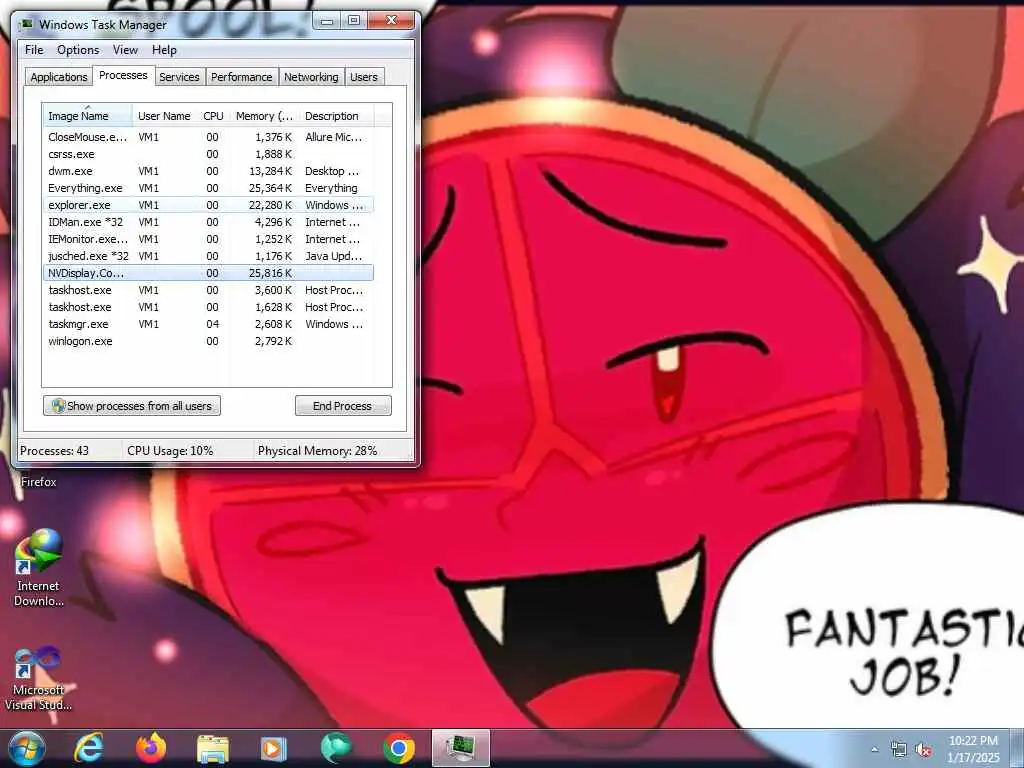Open the Windows Start menu orb

click(x=27, y=748)
